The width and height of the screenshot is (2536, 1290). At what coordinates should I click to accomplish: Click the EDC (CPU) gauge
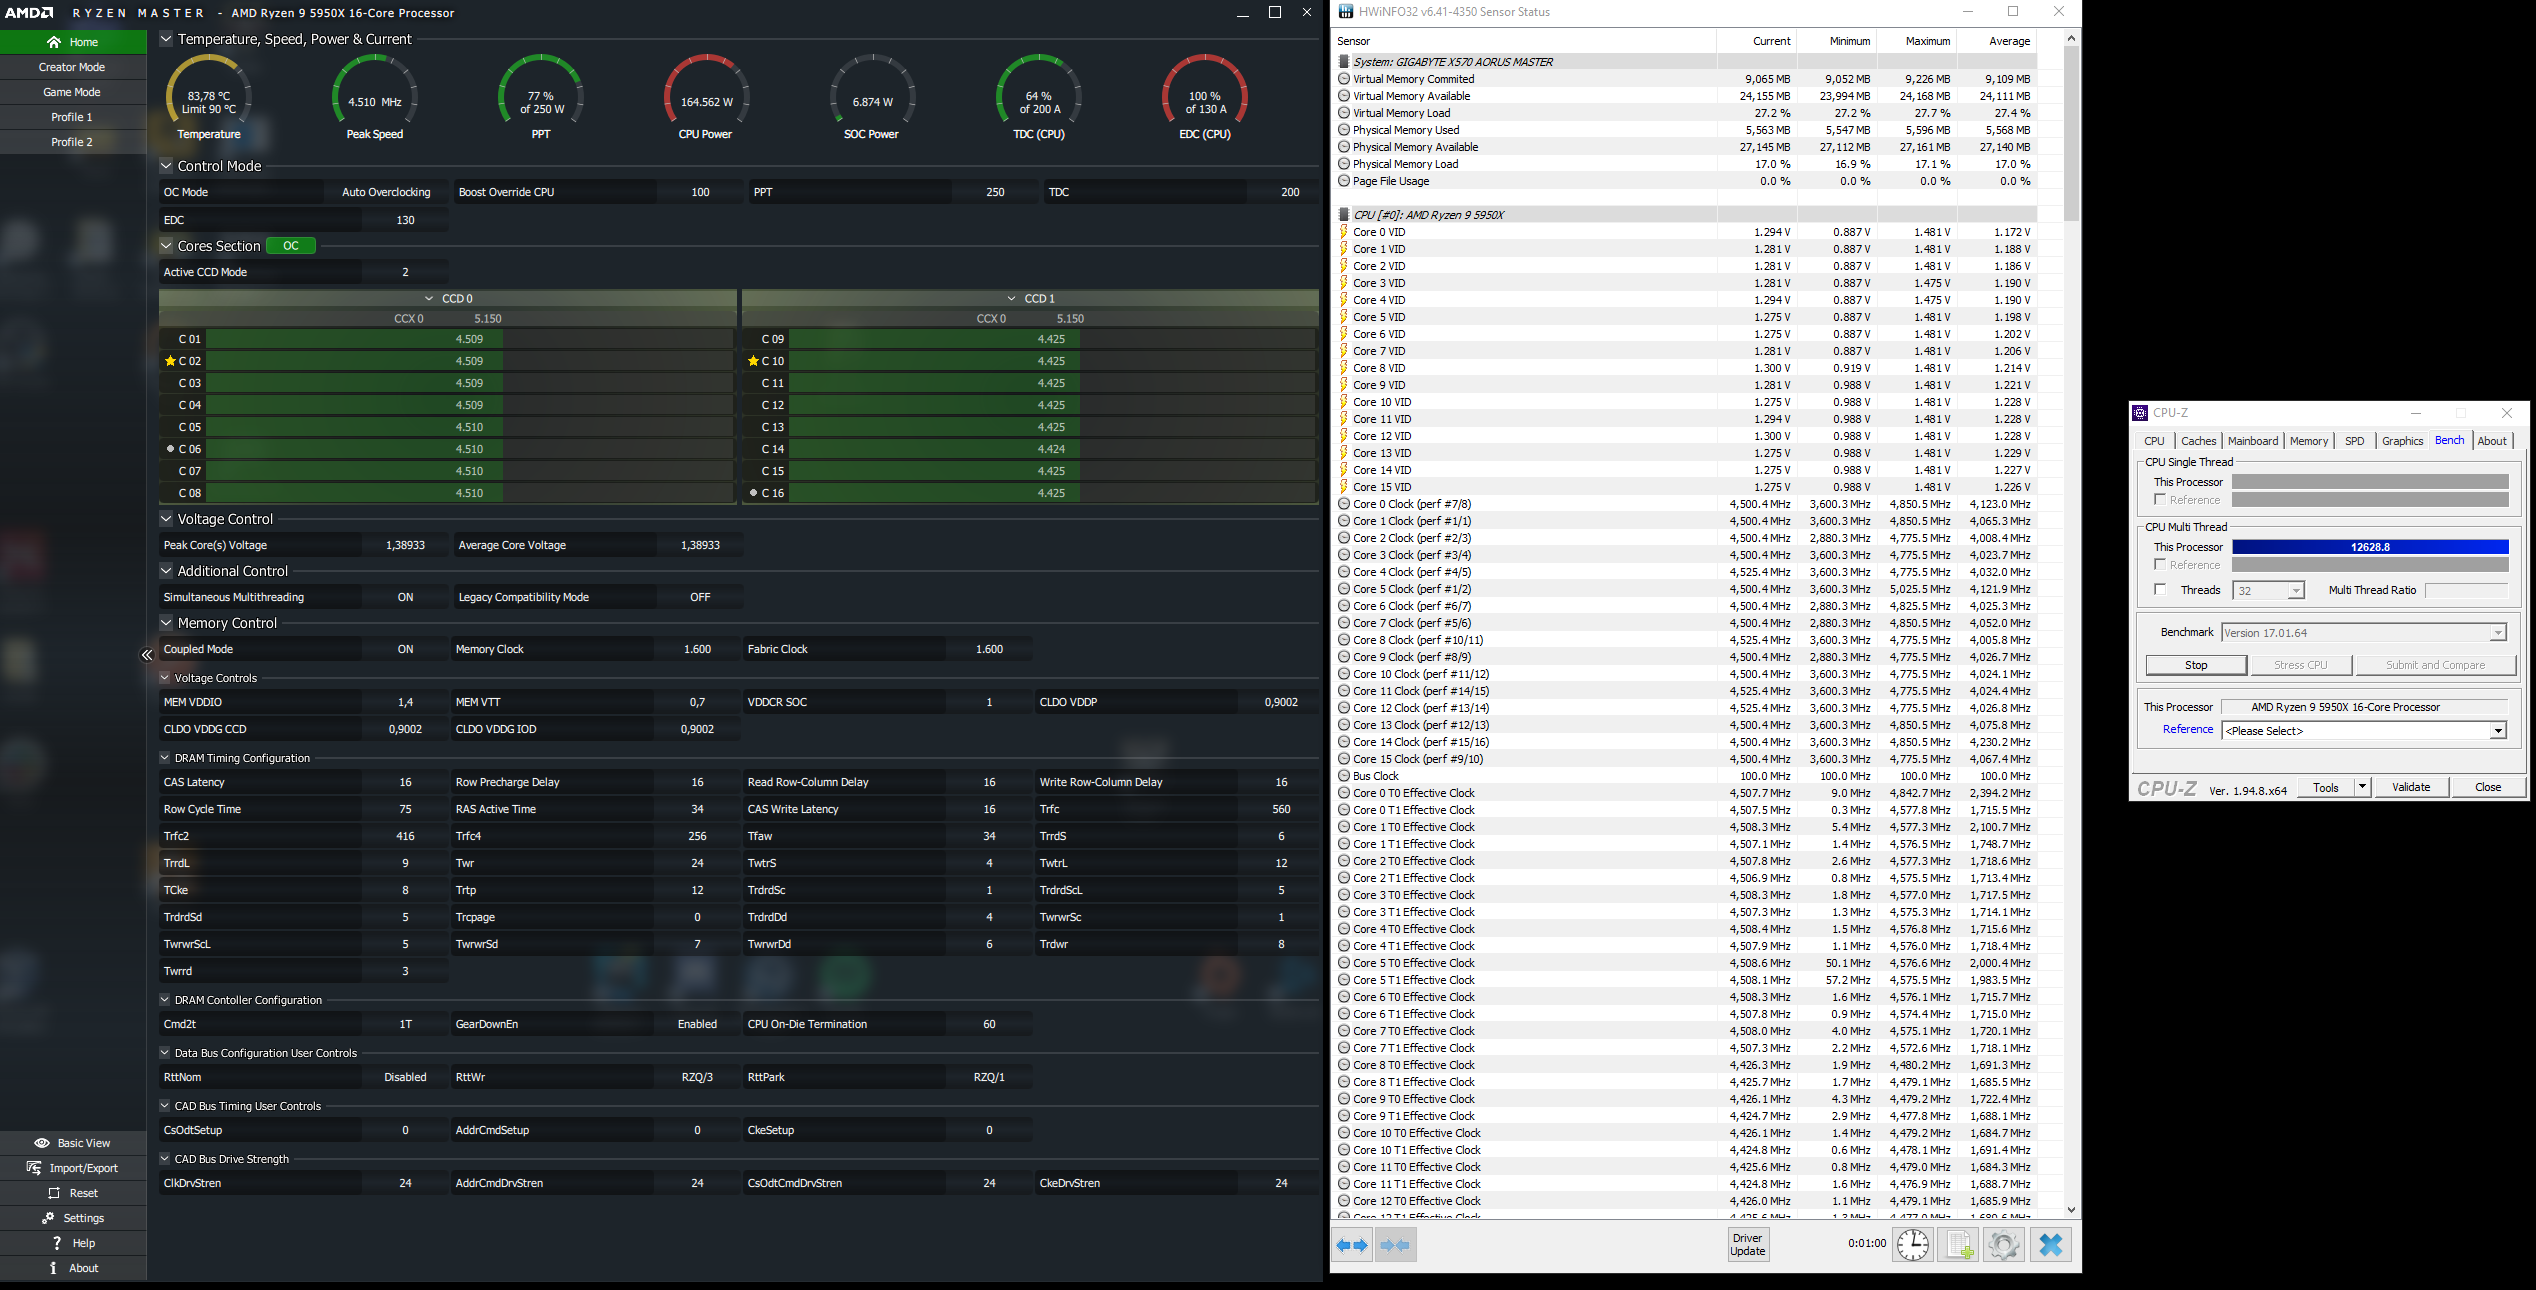click(1205, 96)
